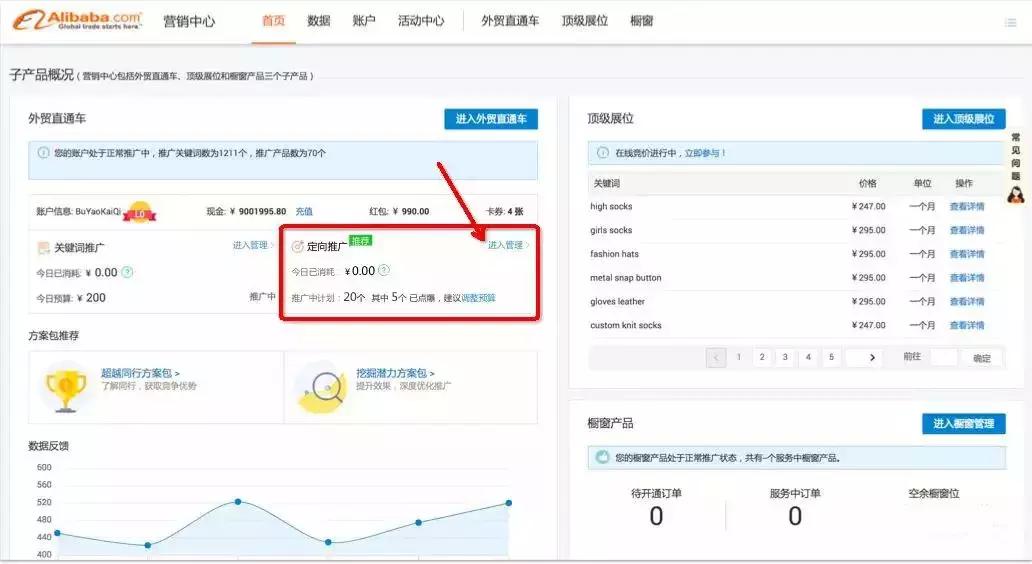
Task: Open the 活动中心 tab
Action: coord(420,21)
